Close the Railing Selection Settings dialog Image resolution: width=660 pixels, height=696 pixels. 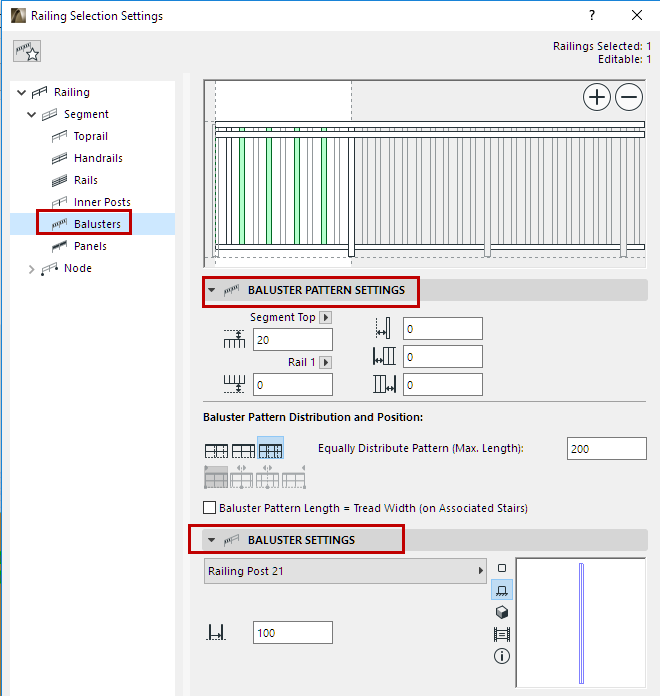coord(637,16)
